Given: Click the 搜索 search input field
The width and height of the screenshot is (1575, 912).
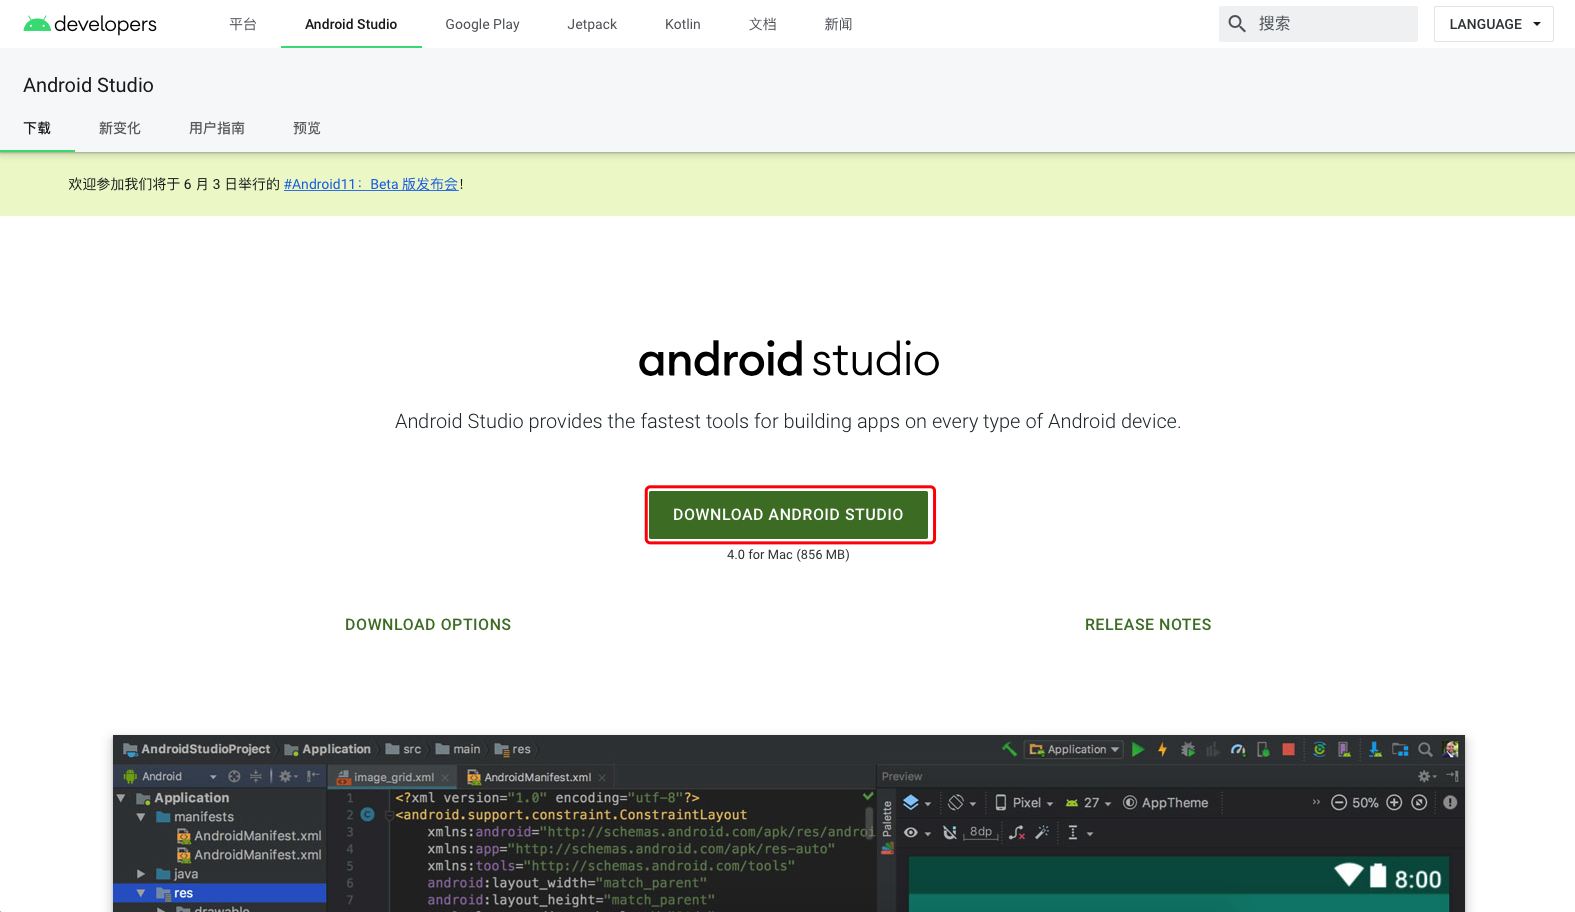Looking at the screenshot, I should (1318, 24).
